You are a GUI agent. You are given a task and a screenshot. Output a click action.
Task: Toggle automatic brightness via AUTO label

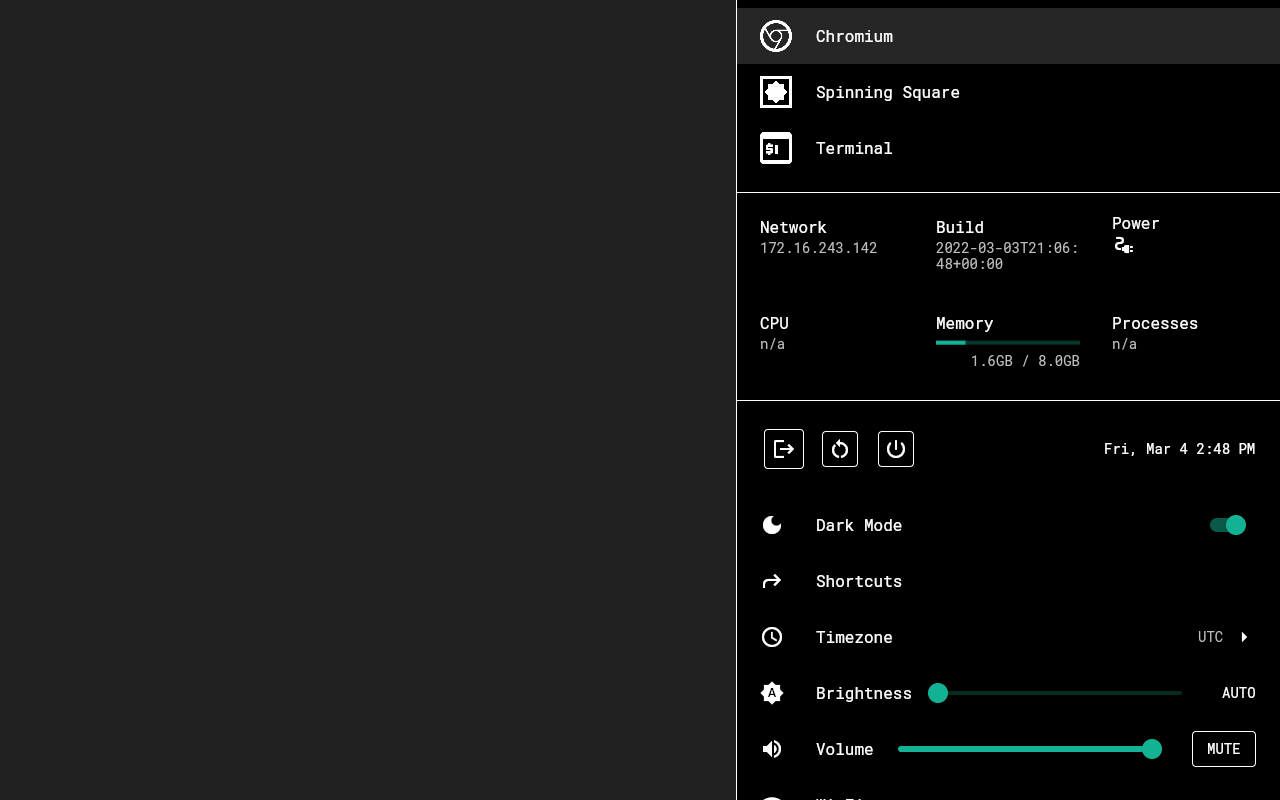(1239, 692)
